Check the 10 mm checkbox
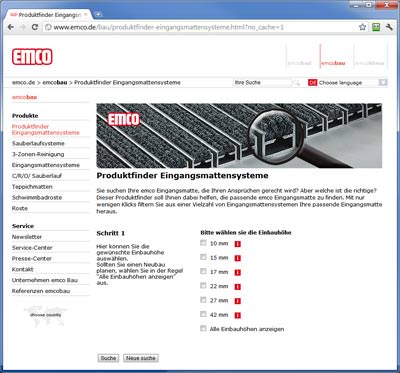The width and height of the screenshot is (400, 373). 203,243
